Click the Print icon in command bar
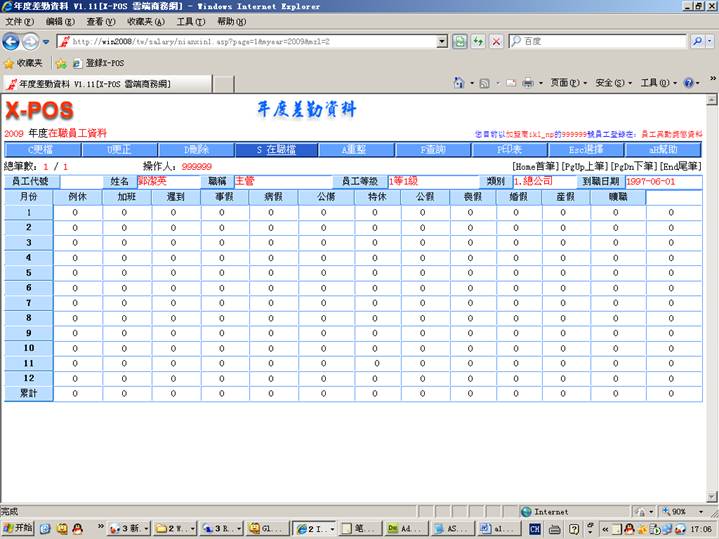 click(x=527, y=83)
